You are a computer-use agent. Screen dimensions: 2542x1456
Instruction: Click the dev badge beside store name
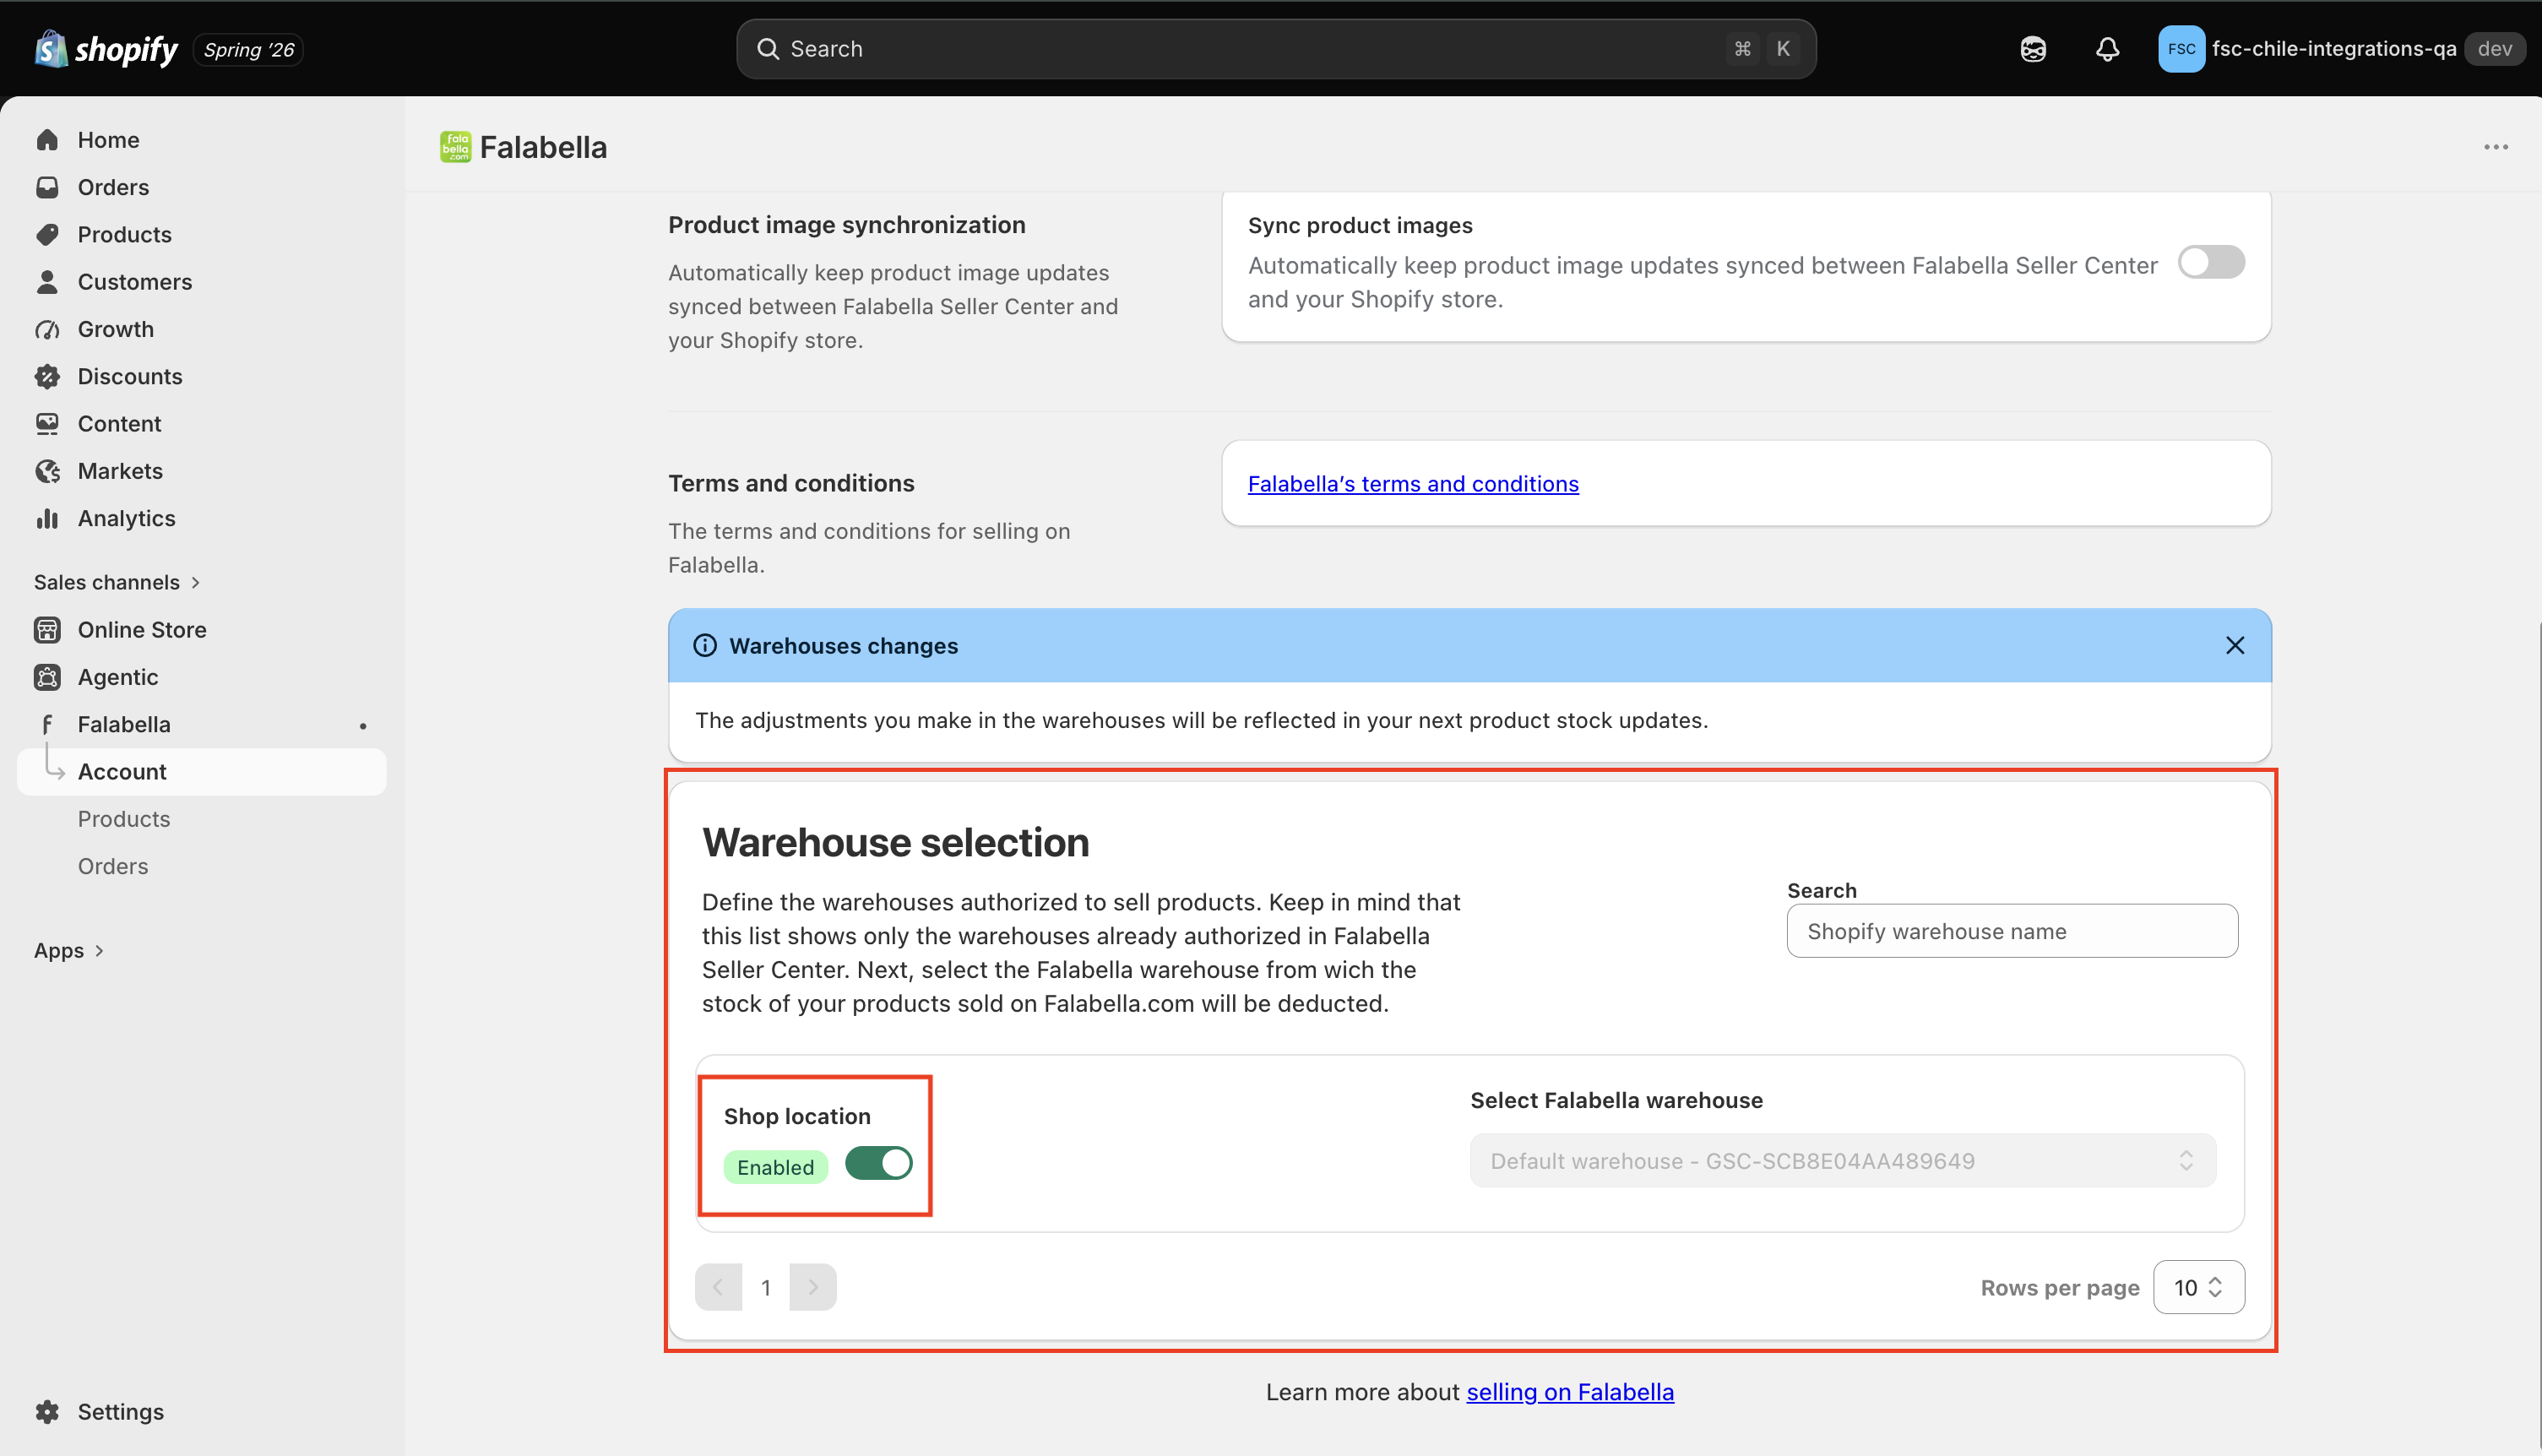(x=2494, y=49)
